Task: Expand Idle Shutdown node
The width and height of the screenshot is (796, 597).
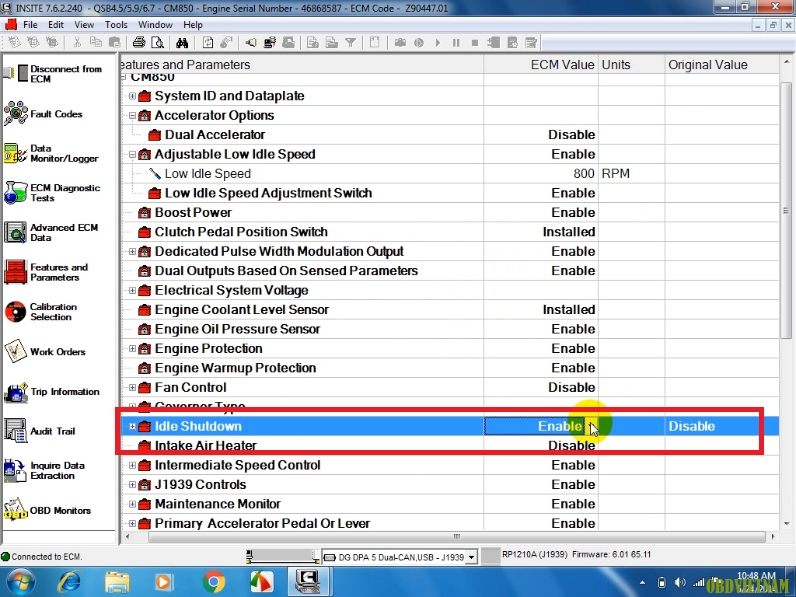Action: (132, 426)
